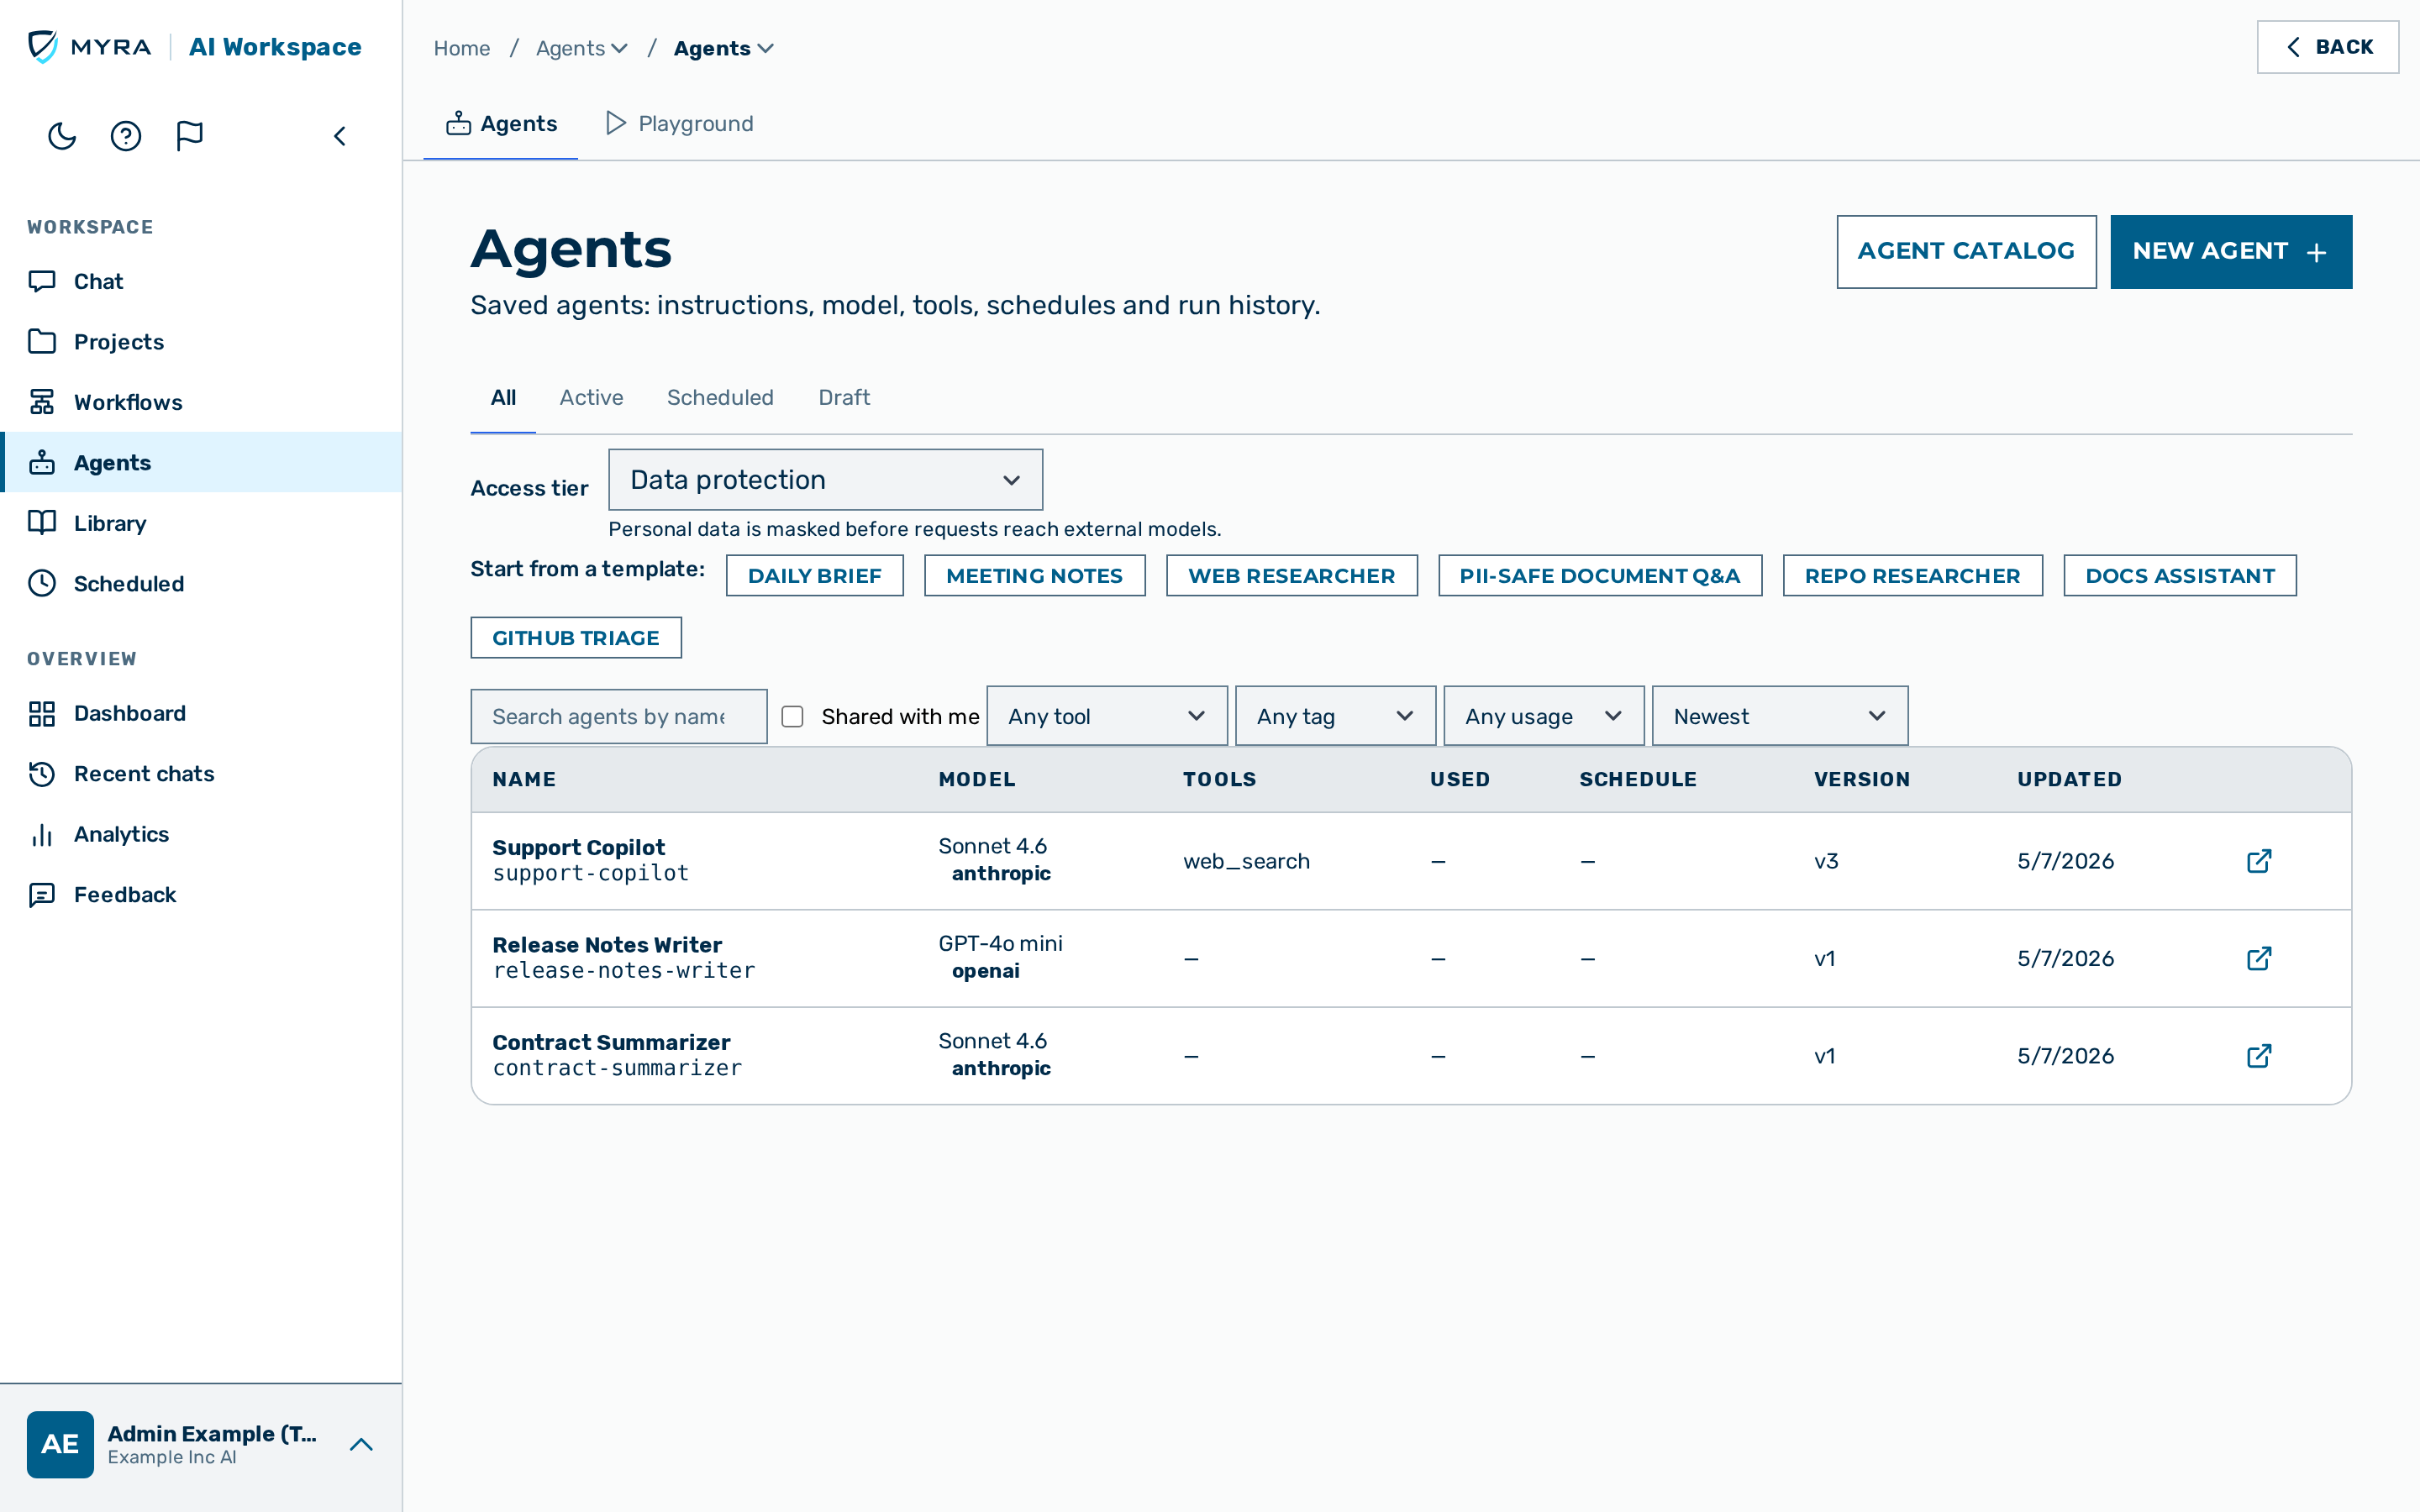Open Release Notes Writer external link icon

pyautogui.click(x=2259, y=958)
